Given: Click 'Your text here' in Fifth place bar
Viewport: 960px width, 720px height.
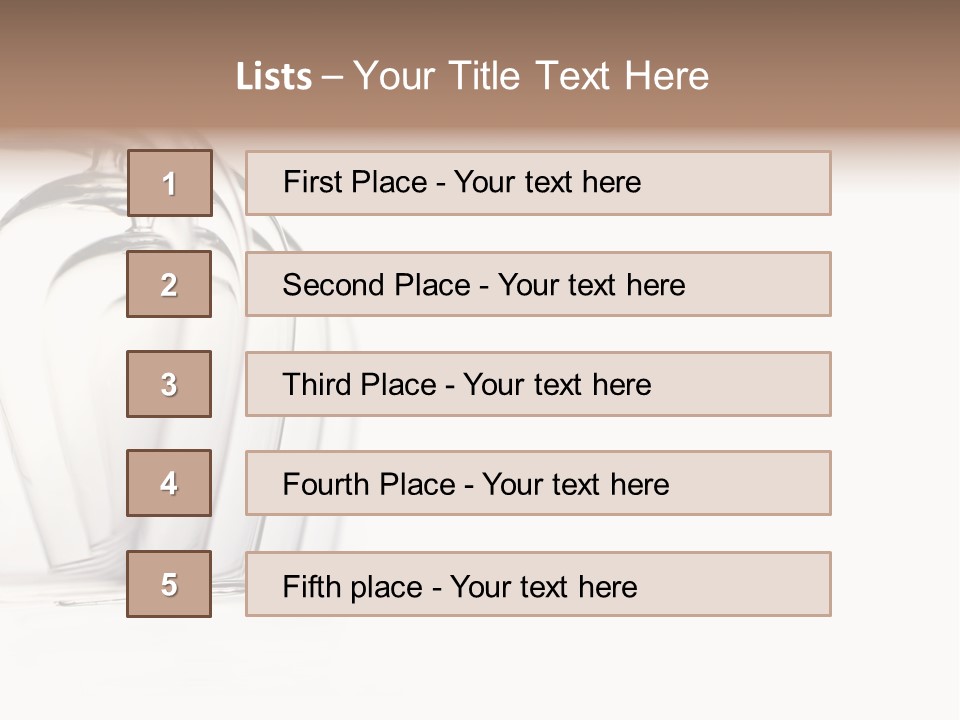Looking at the screenshot, I should pyautogui.click(x=543, y=586).
